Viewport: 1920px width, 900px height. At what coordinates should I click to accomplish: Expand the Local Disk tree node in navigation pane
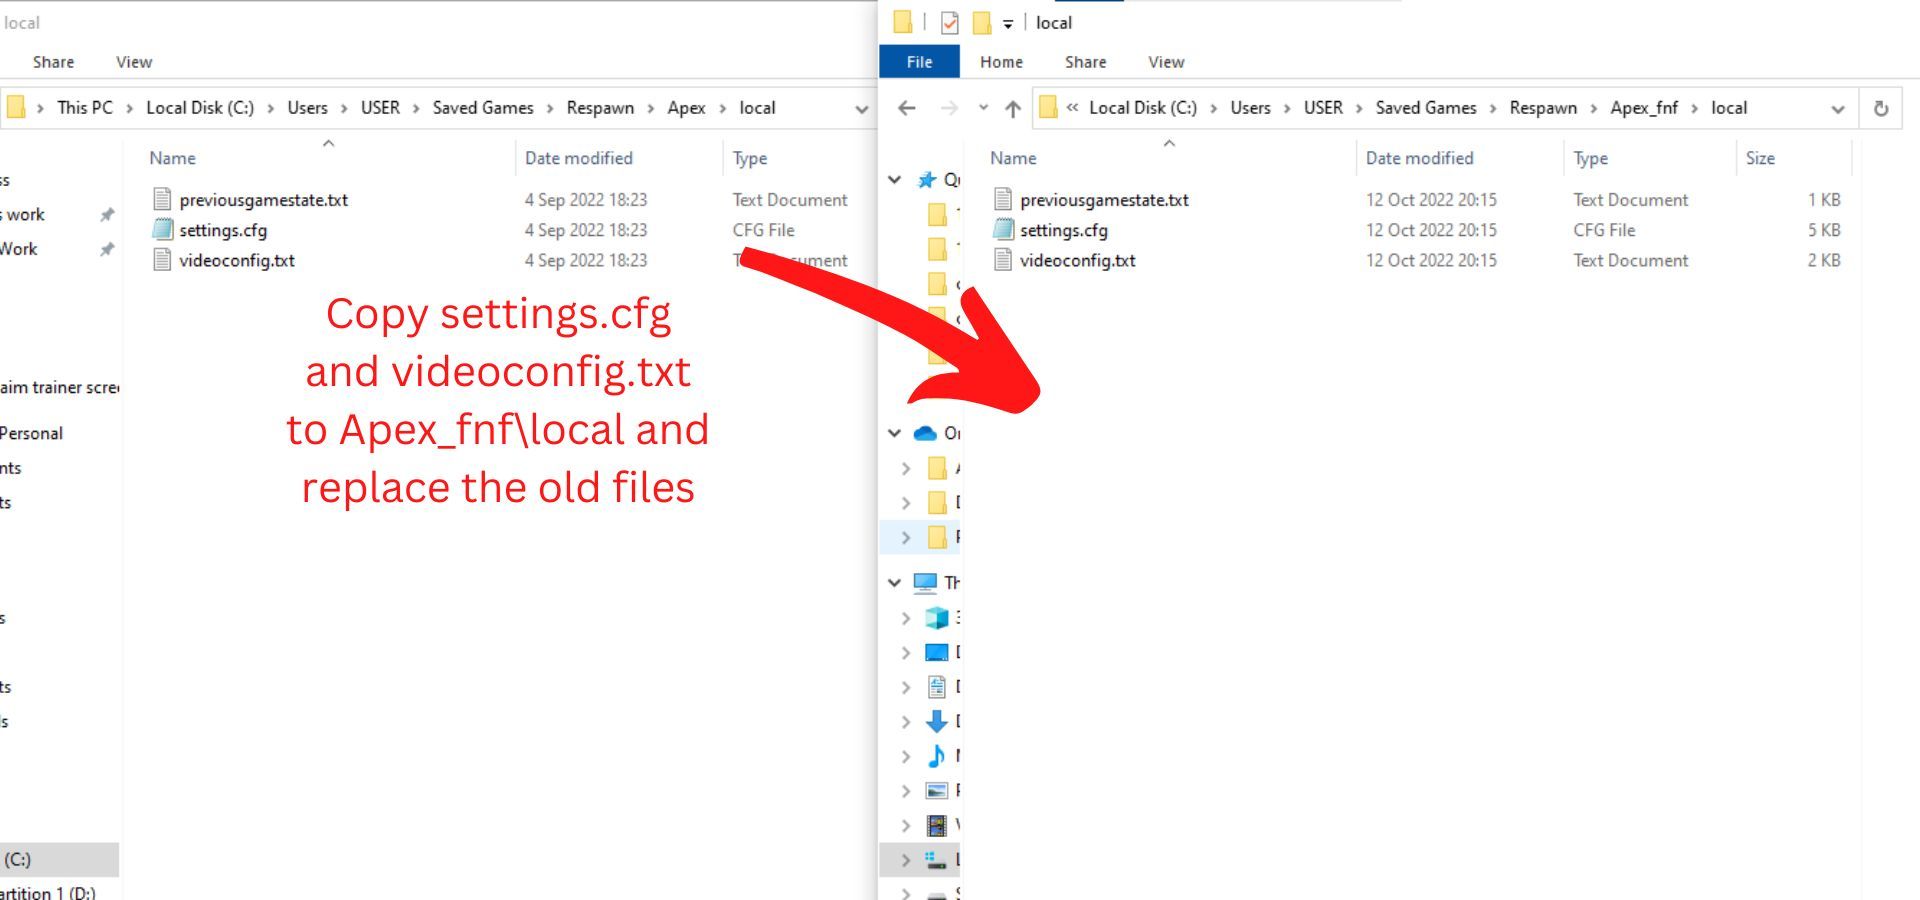click(x=906, y=860)
